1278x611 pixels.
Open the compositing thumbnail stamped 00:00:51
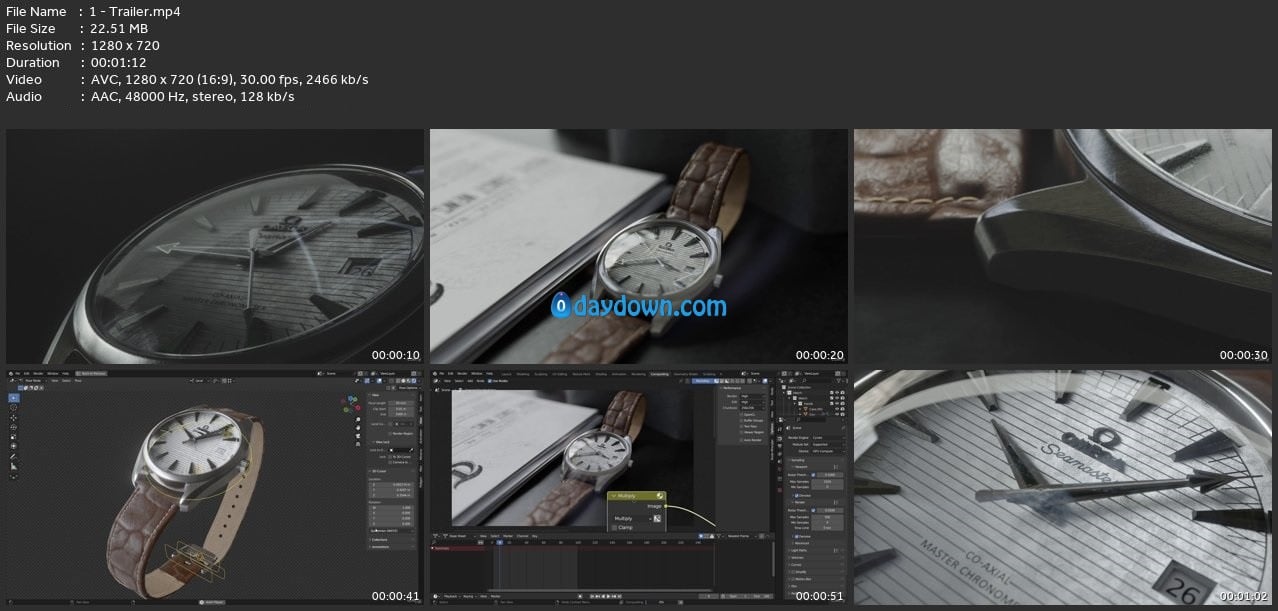tap(639, 488)
